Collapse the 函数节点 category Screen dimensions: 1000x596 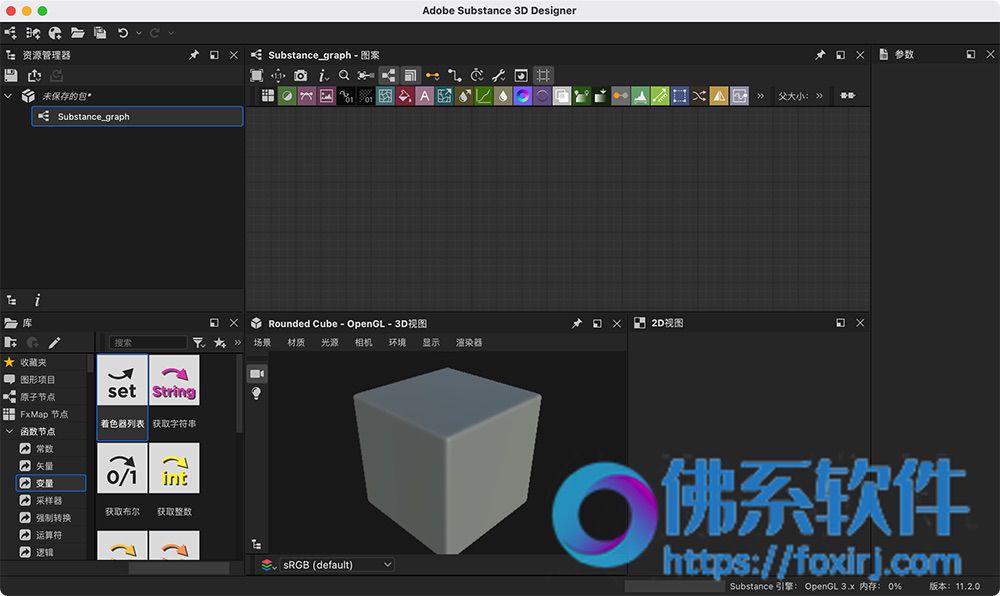pos(9,432)
